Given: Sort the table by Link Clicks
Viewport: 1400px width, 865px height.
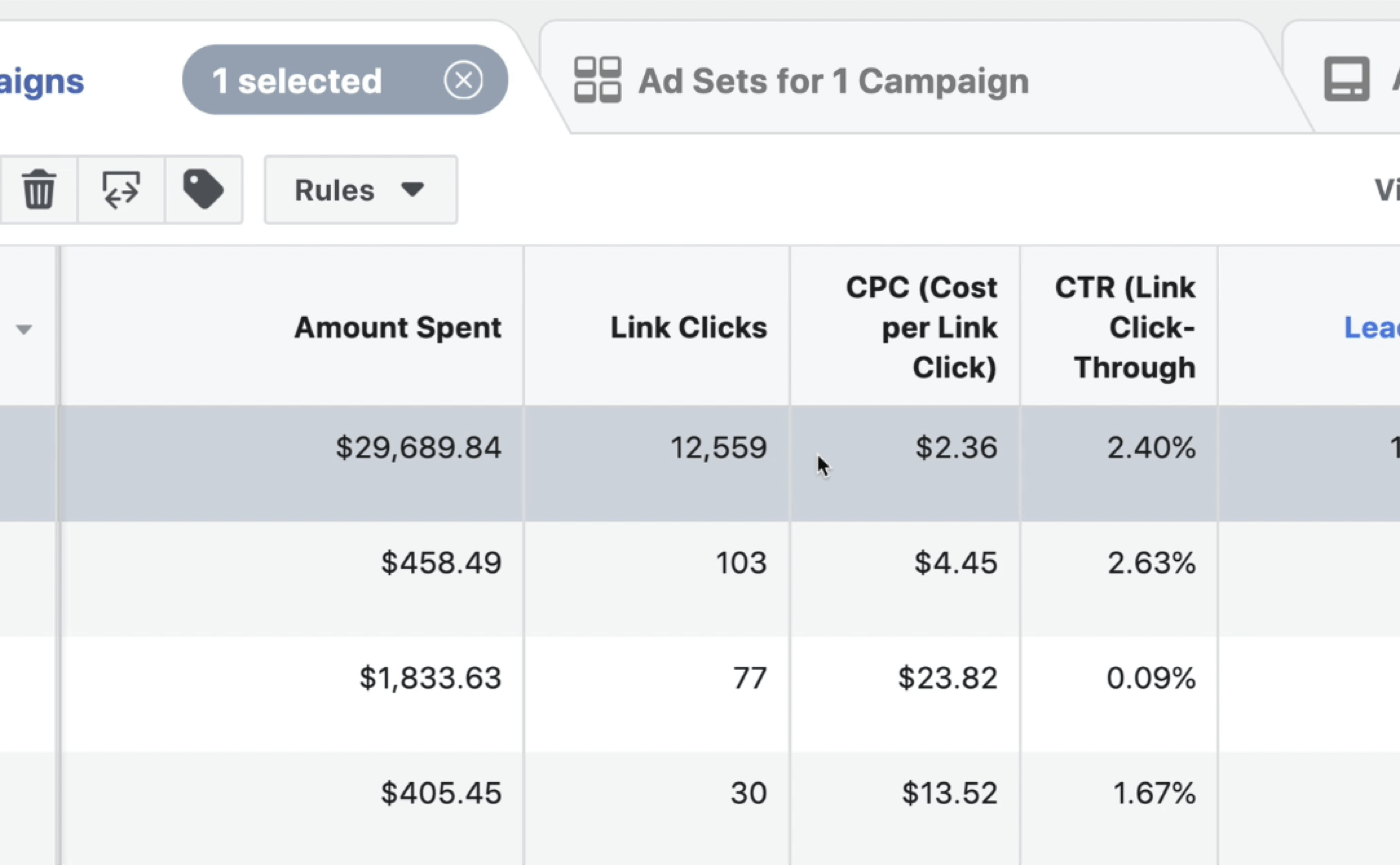Looking at the screenshot, I should tap(688, 327).
